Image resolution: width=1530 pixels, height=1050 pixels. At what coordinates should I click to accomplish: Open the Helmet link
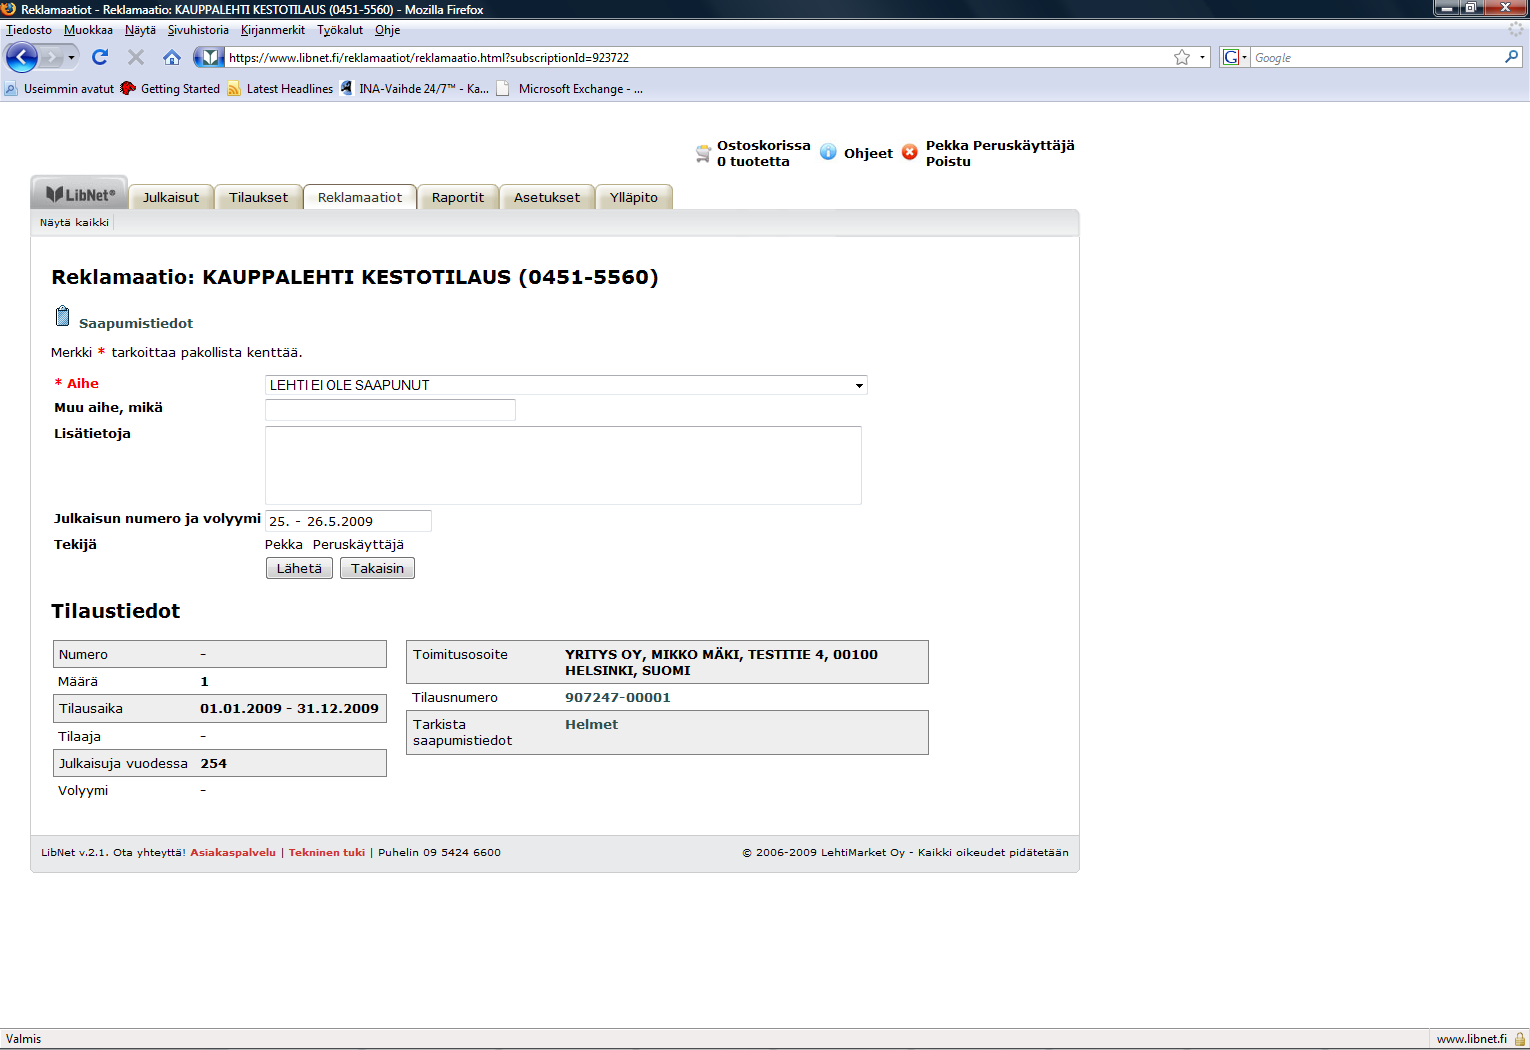click(x=591, y=724)
